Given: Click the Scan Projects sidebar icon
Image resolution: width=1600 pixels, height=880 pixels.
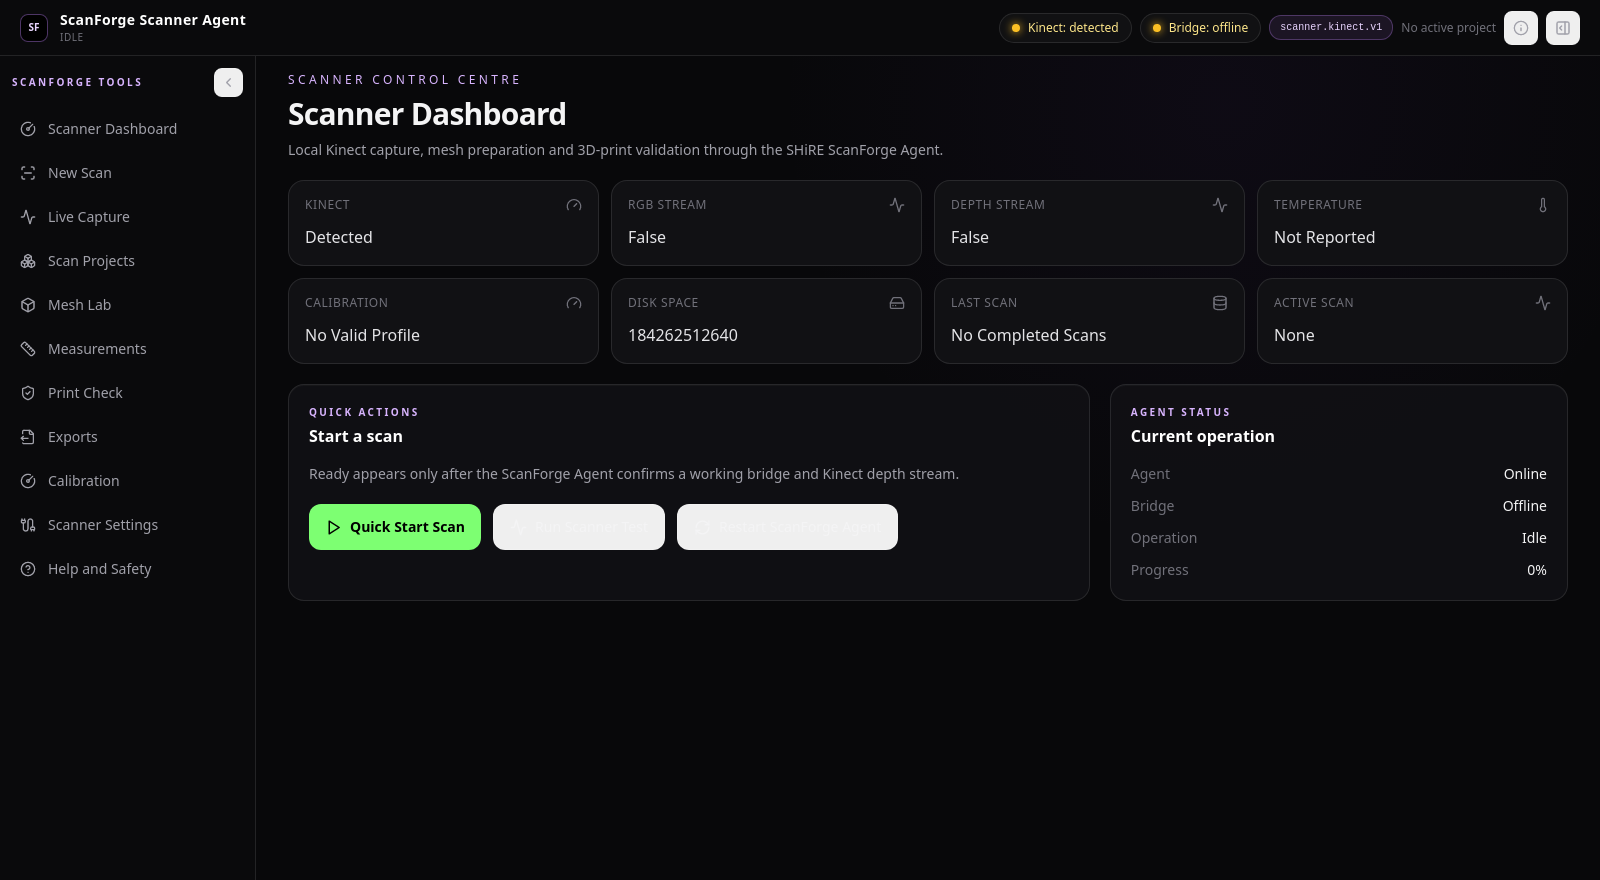Looking at the screenshot, I should pyautogui.click(x=28, y=261).
